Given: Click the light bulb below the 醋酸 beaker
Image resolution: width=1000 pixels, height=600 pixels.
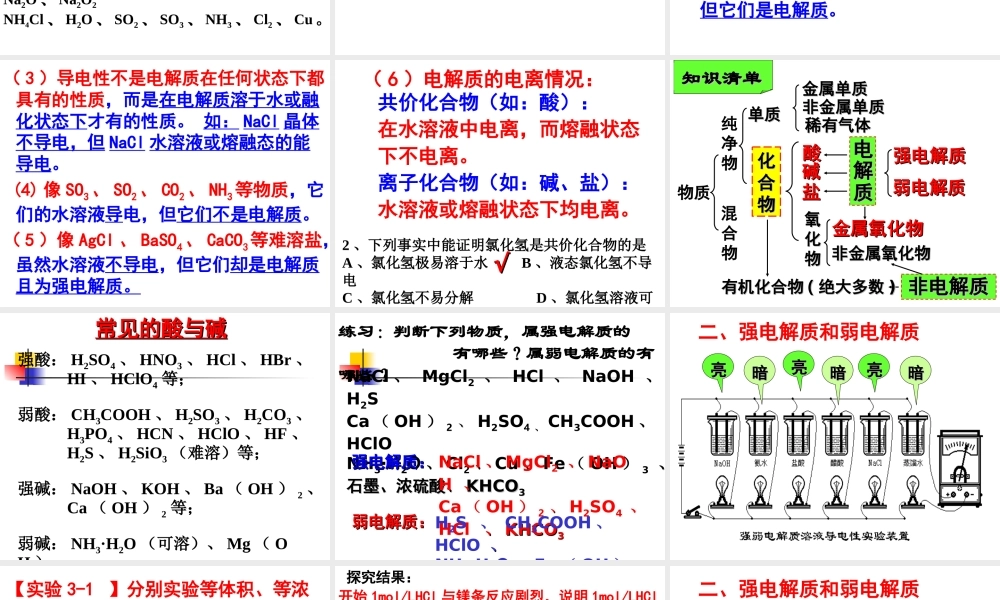Looking at the screenshot, I should pyautogui.click(x=837, y=491).
